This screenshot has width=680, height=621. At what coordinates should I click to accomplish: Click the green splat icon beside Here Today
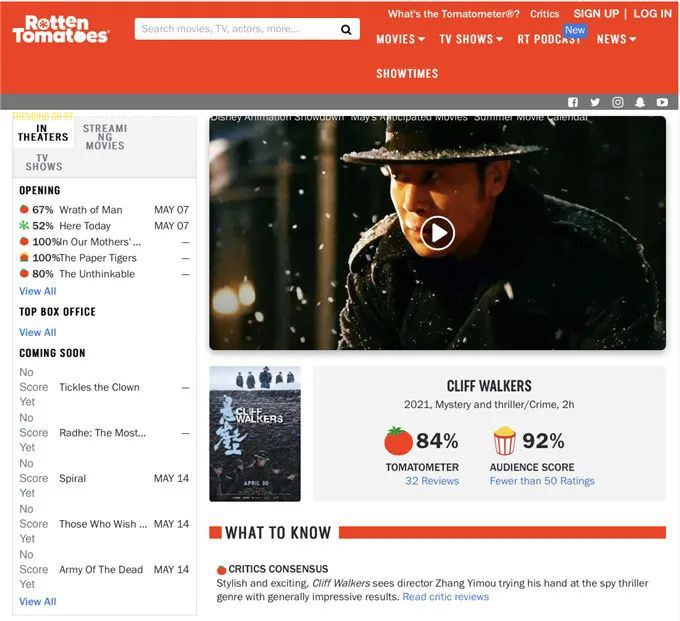click(x=24, y=226)
